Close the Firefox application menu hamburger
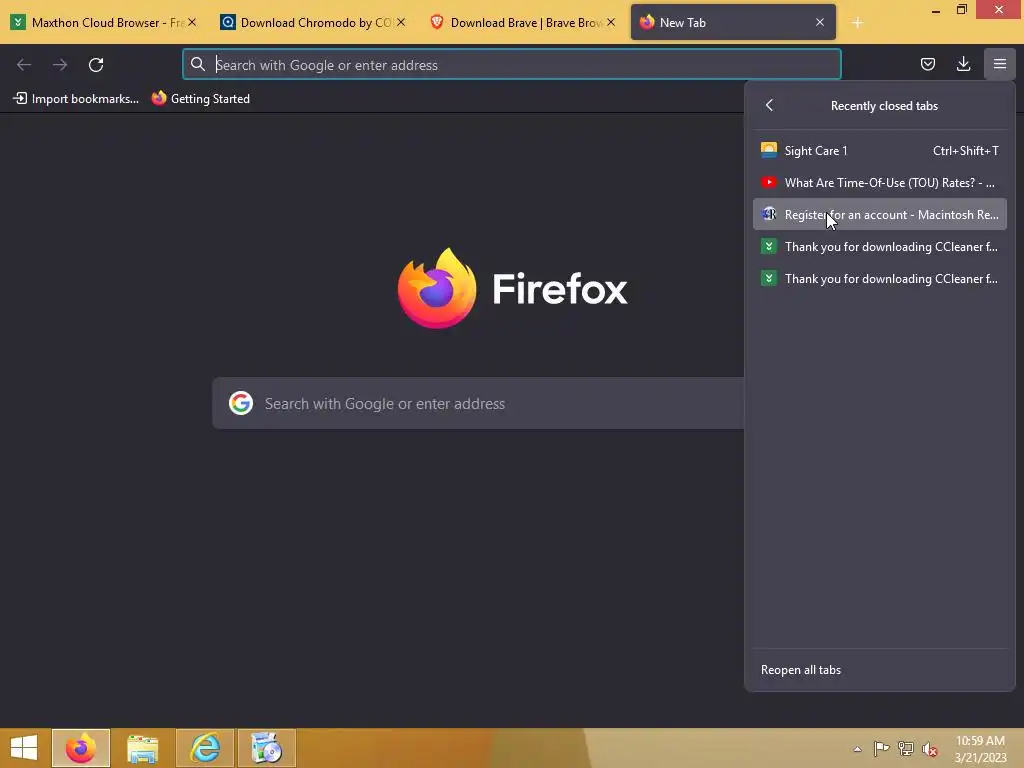Image resolution: width=1024 pixels, height=768 pixels. coord(999,64)
